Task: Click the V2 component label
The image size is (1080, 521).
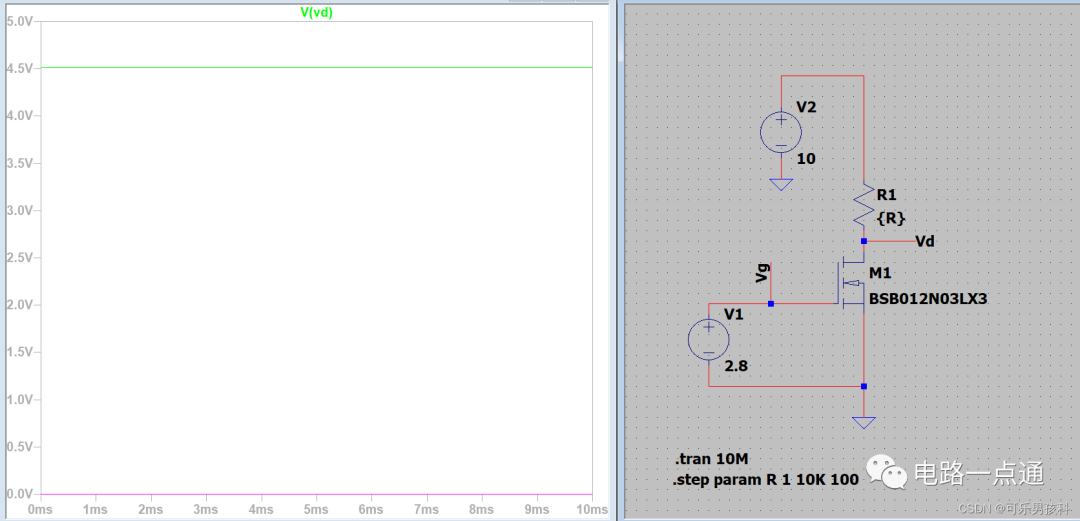Action: pos(806,108)
